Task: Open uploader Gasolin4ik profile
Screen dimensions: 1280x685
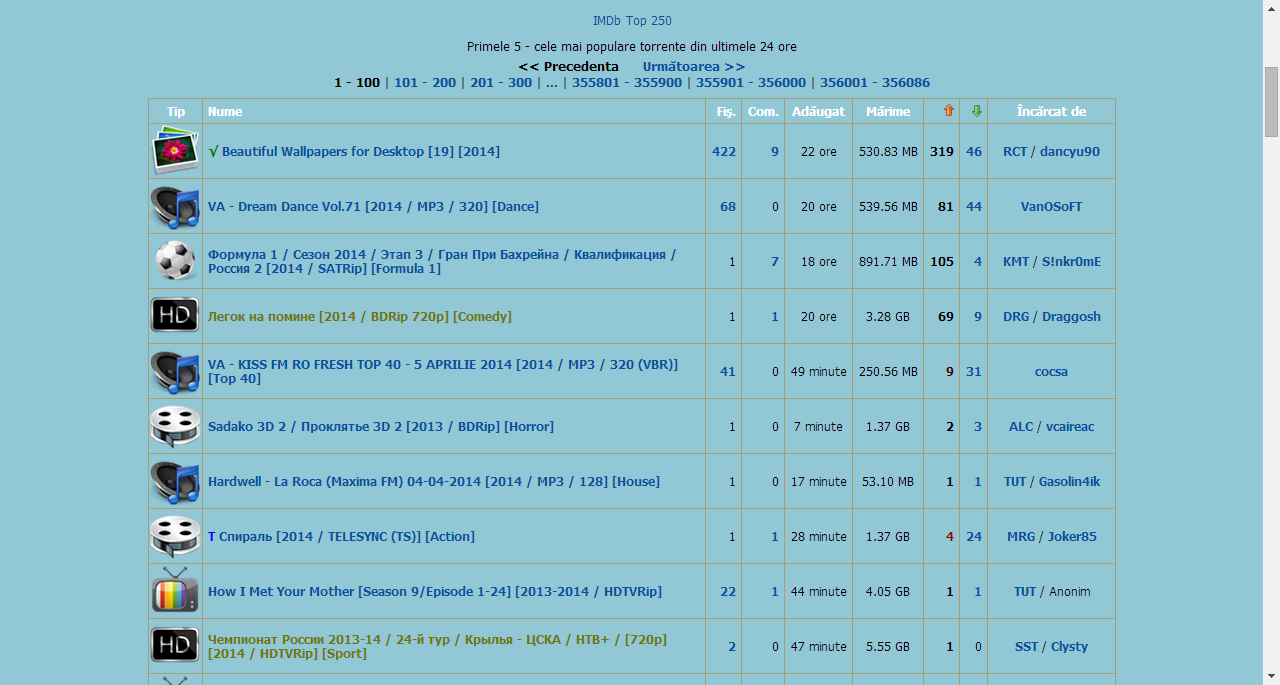Action: [1069, 481]
